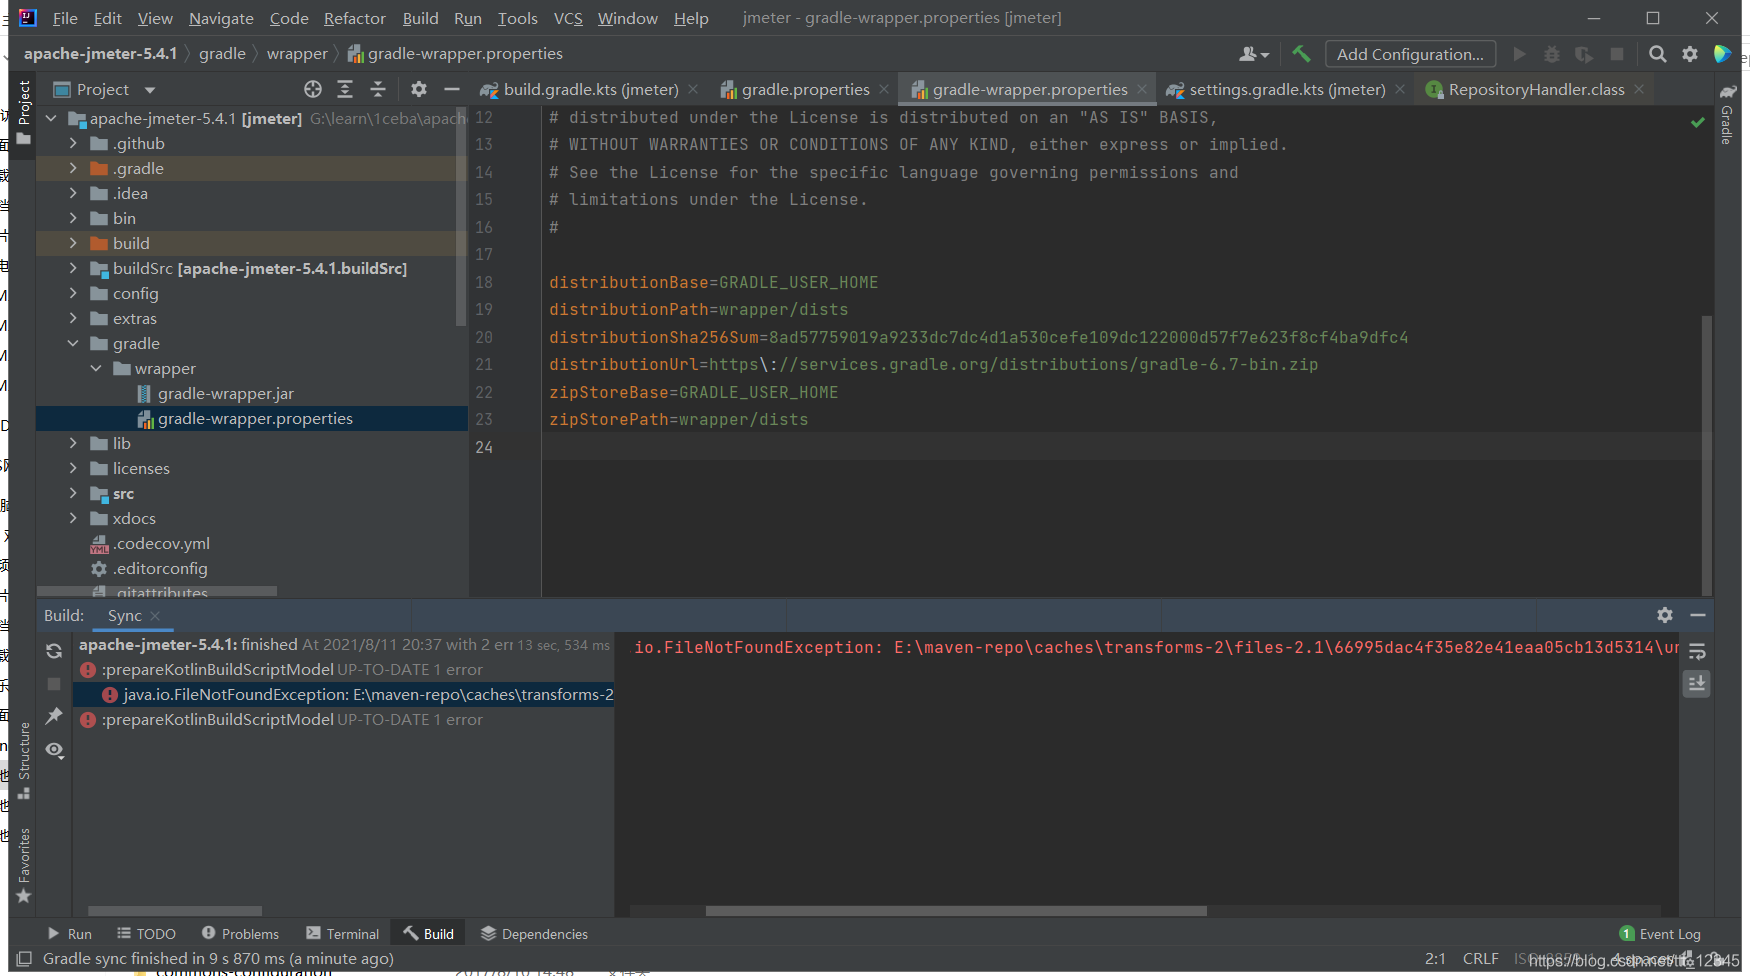Open the Project view dropdown
Screen dimensions: 1750x980
[150, 90]
